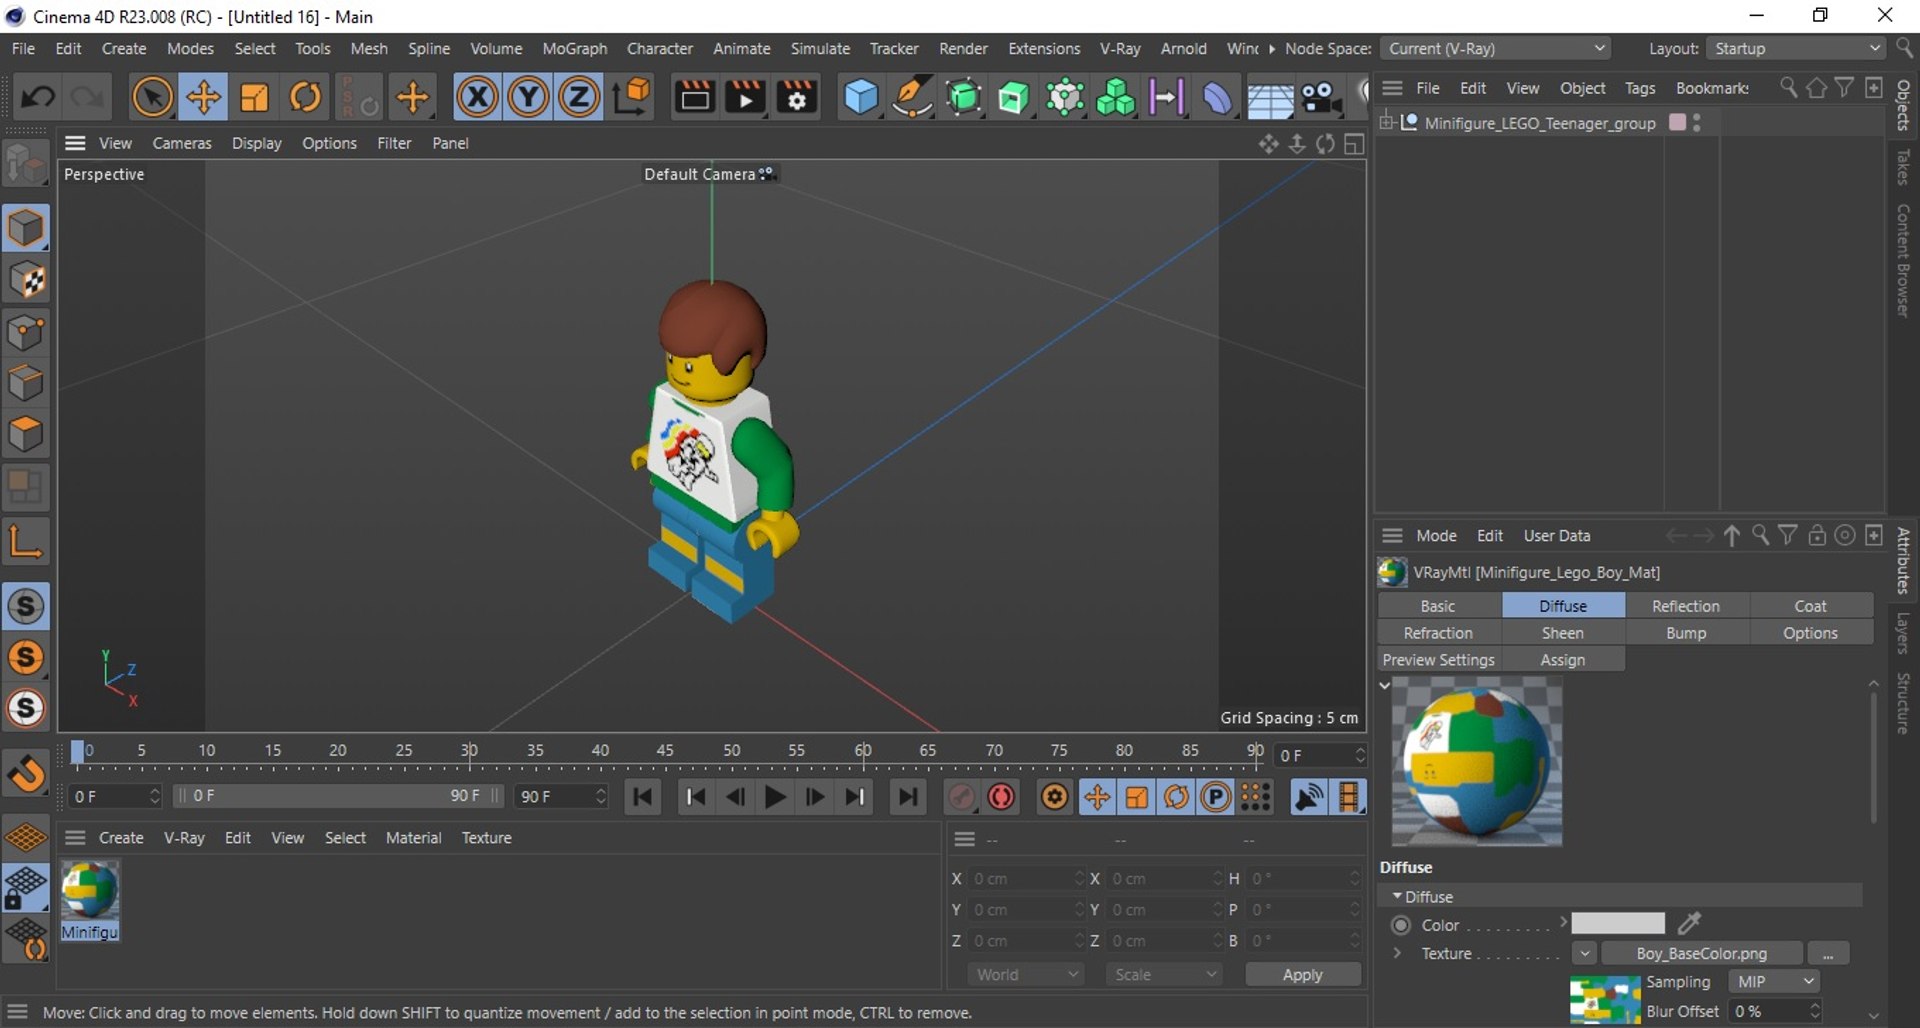The width and height of the screenshot is (1920, 1028).
Task: Open material manager Texture menu
Action: pos(486,838)
